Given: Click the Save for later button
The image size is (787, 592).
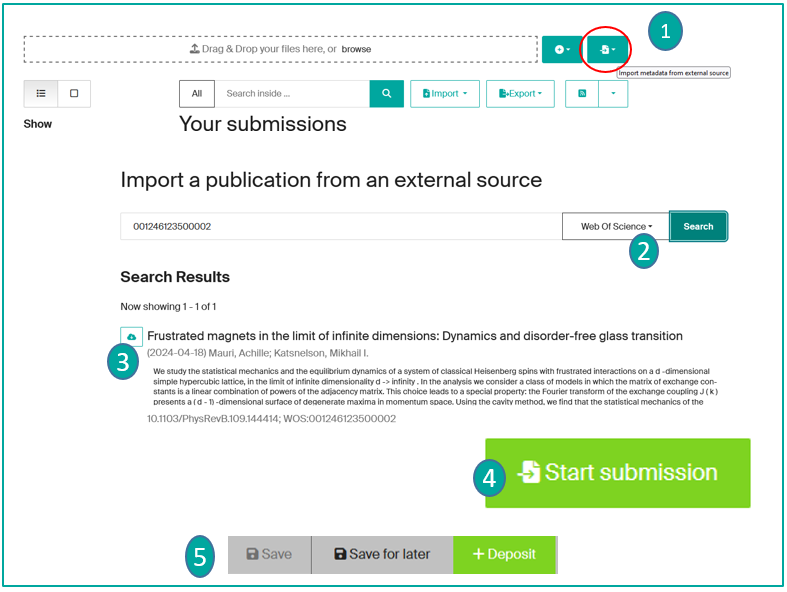Looking at the screenshot, I should coord(382,554).
